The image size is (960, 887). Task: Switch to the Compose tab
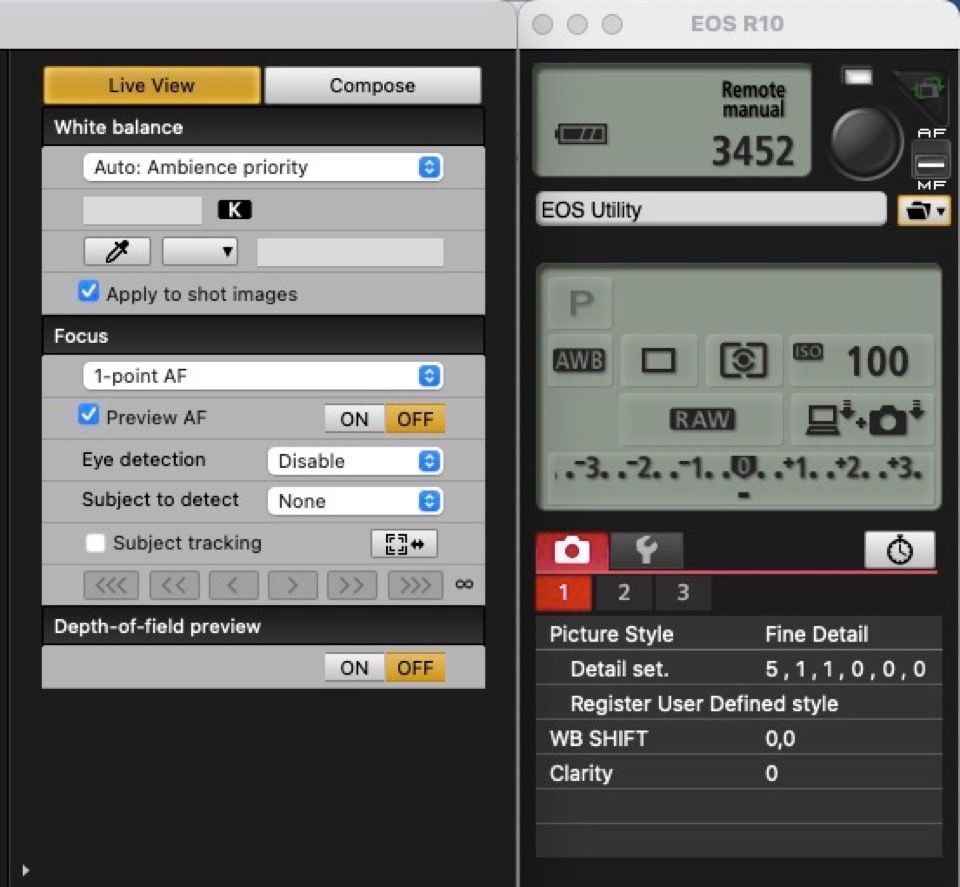[372, 85]
